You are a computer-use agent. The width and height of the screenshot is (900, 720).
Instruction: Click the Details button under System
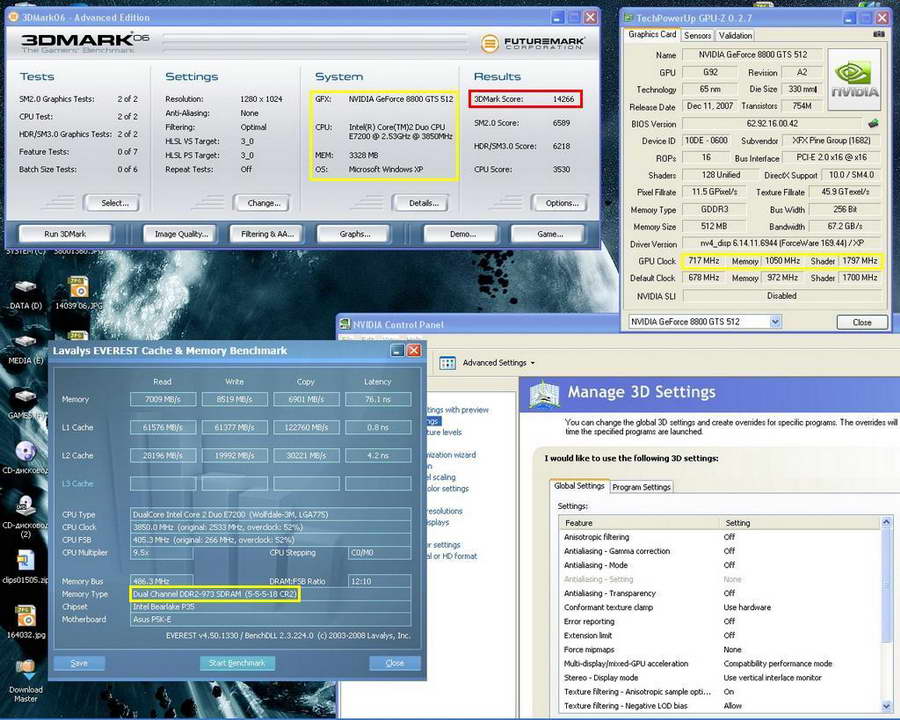tap(424, 203)
